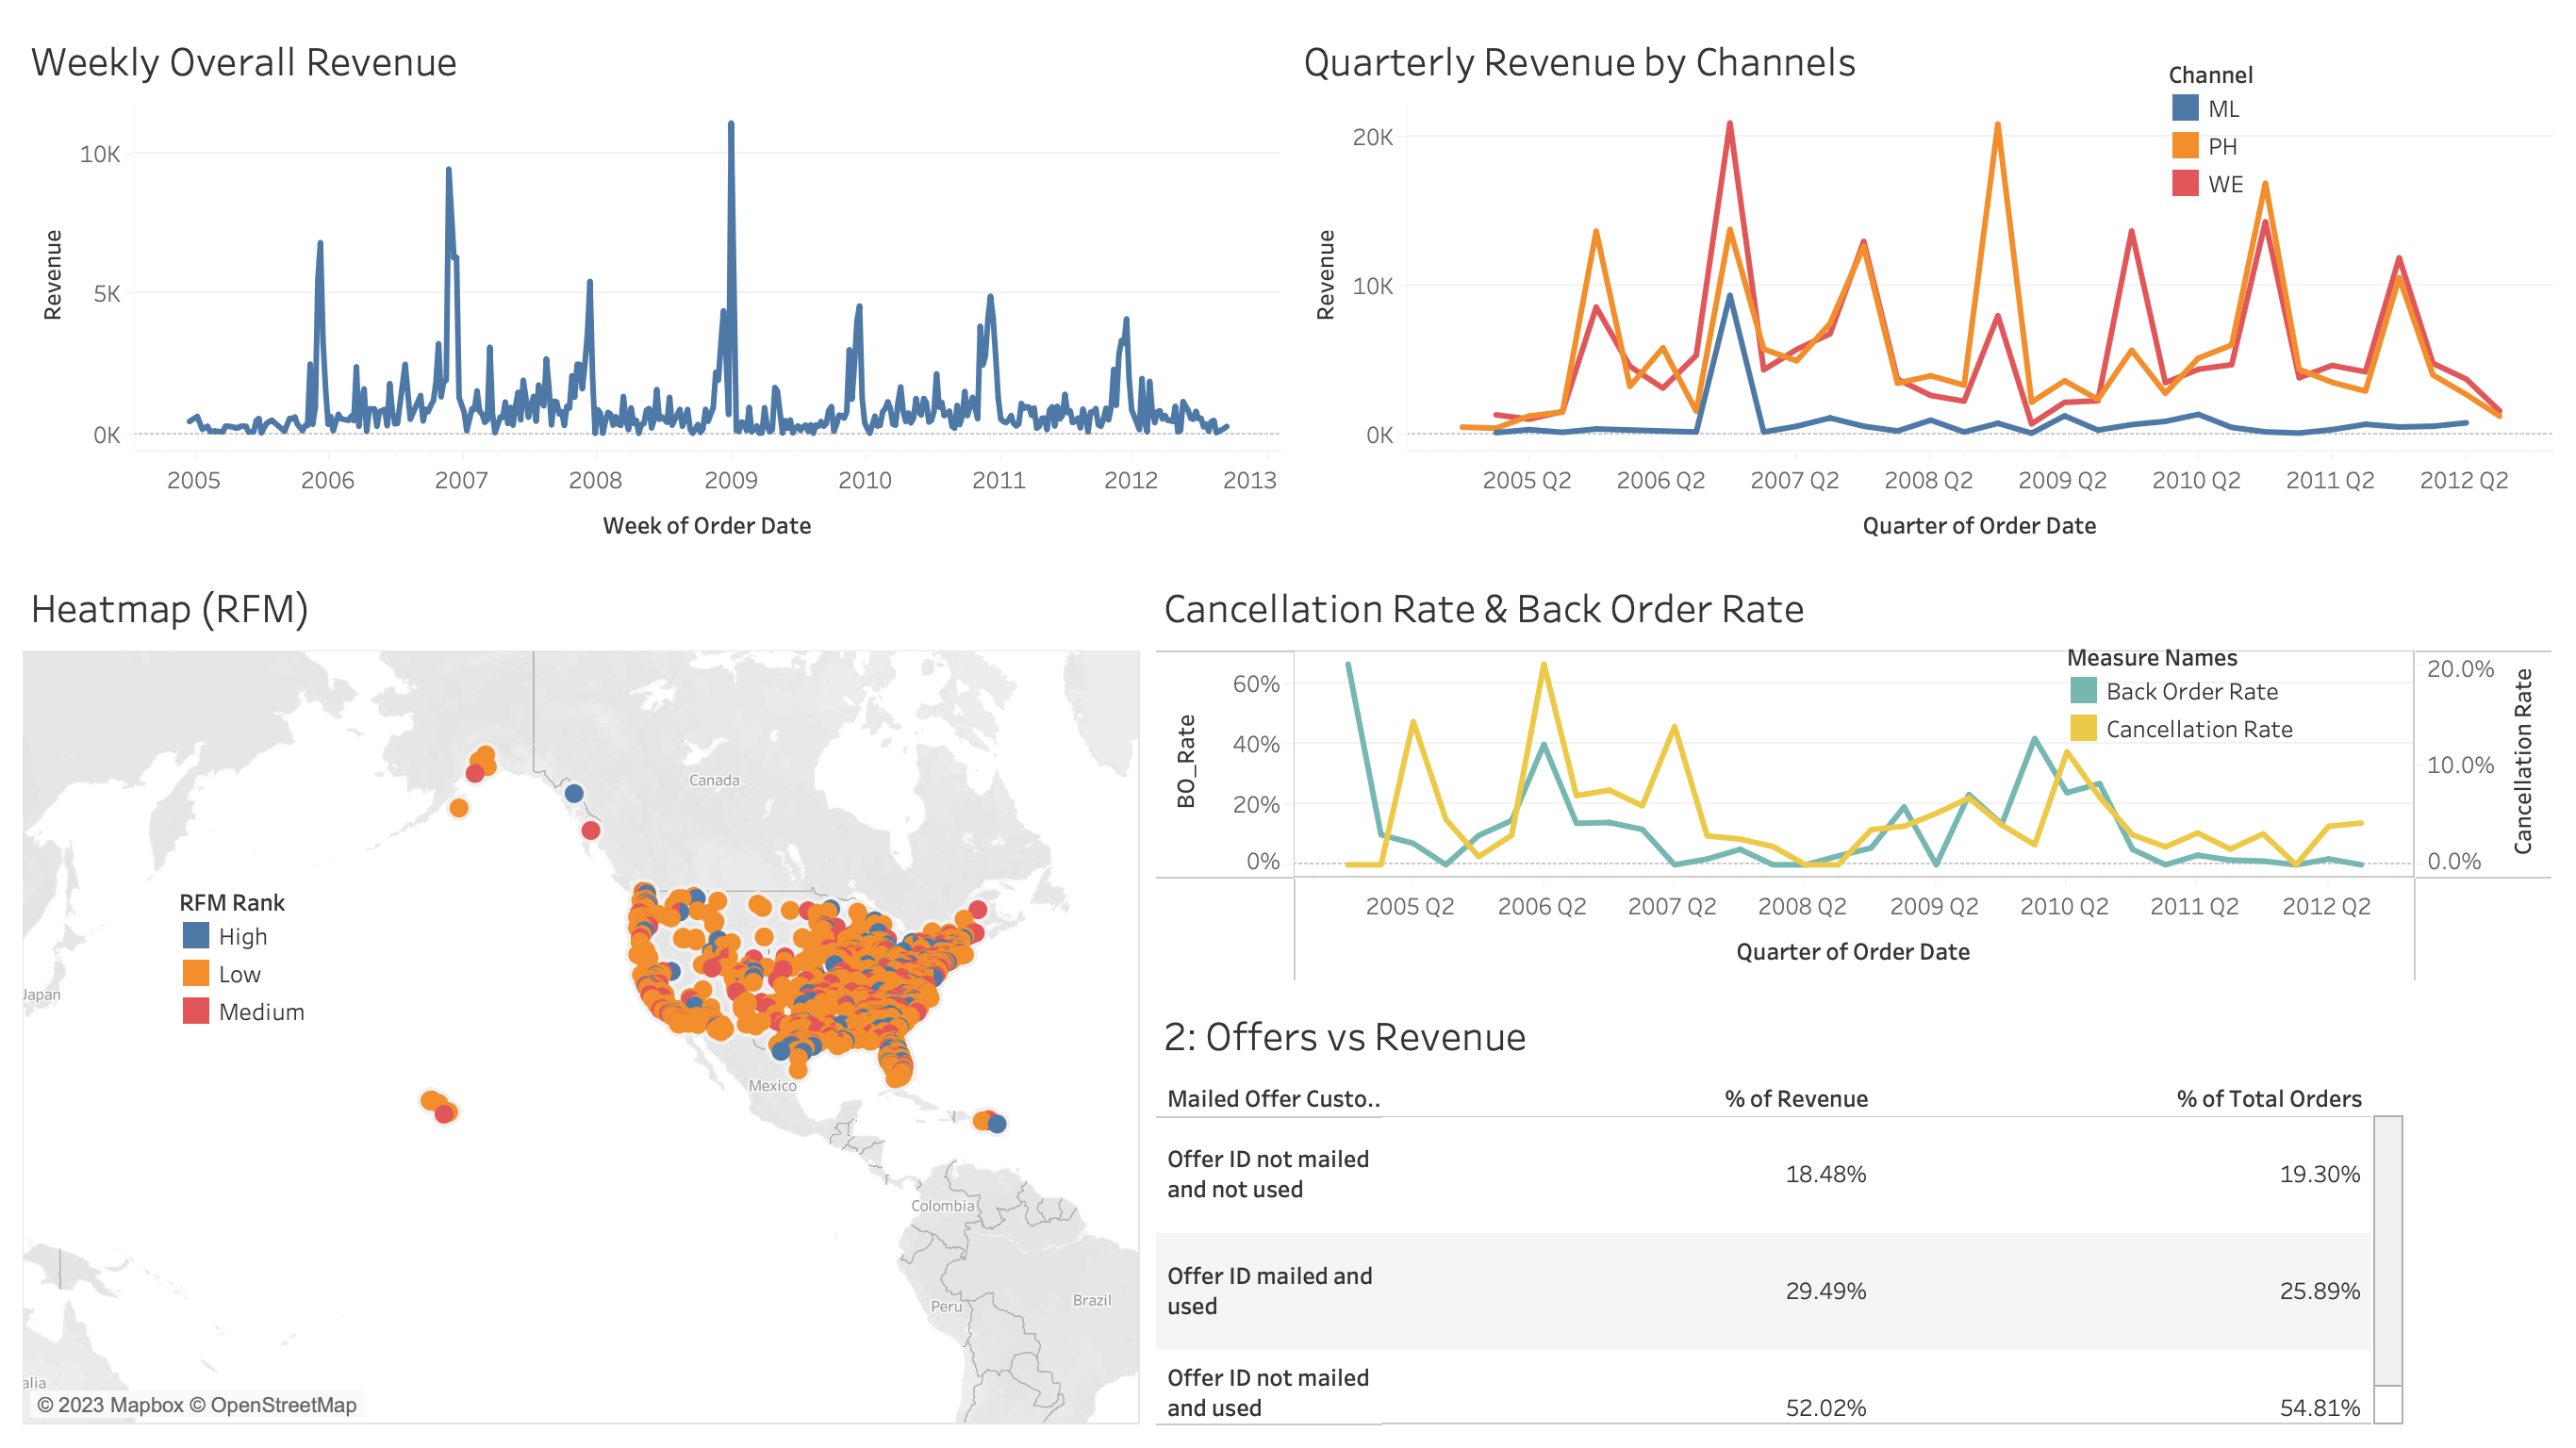Select the High RFM Rank legend marker
Screen dimensions: 2576x1448
coord(196,936)
